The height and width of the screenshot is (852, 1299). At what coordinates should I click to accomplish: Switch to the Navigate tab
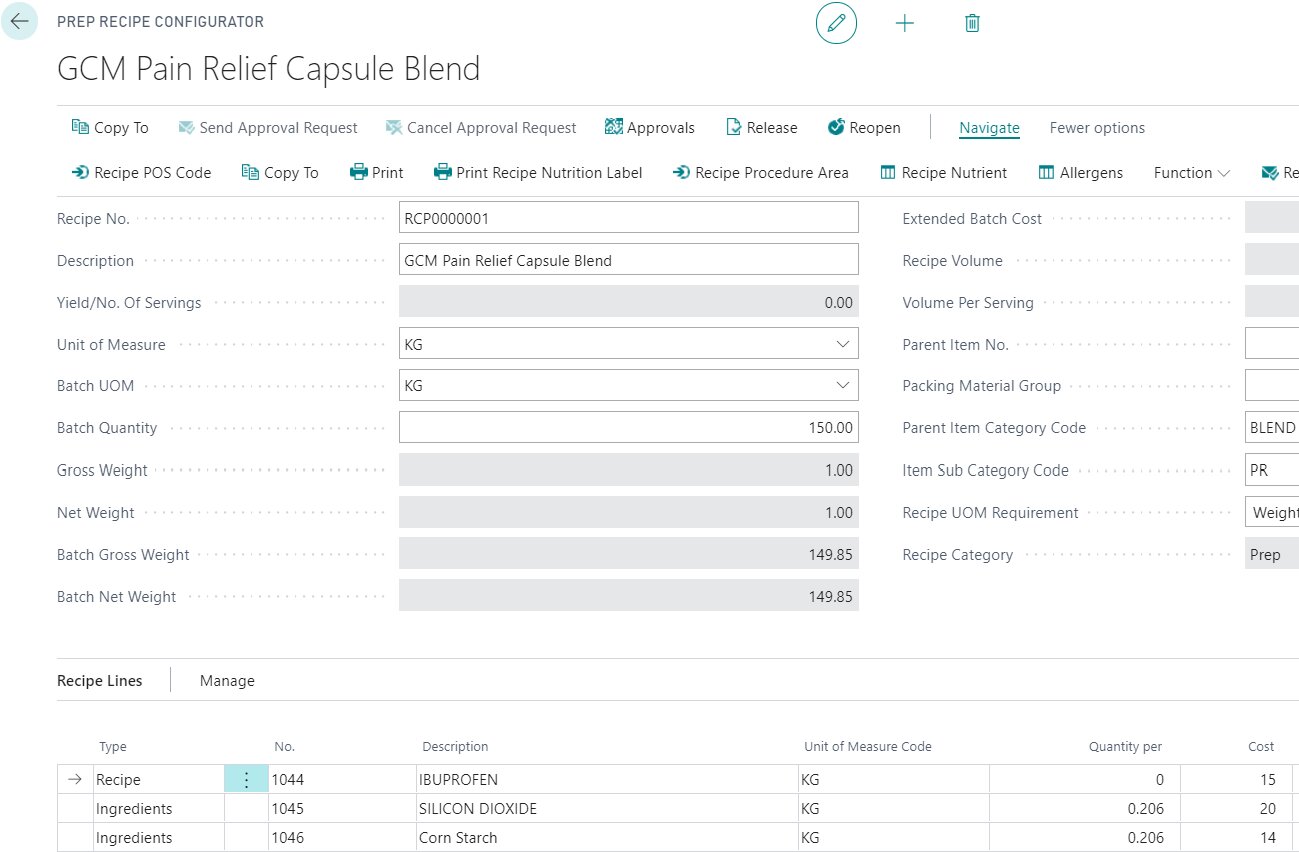coord(989,128)
